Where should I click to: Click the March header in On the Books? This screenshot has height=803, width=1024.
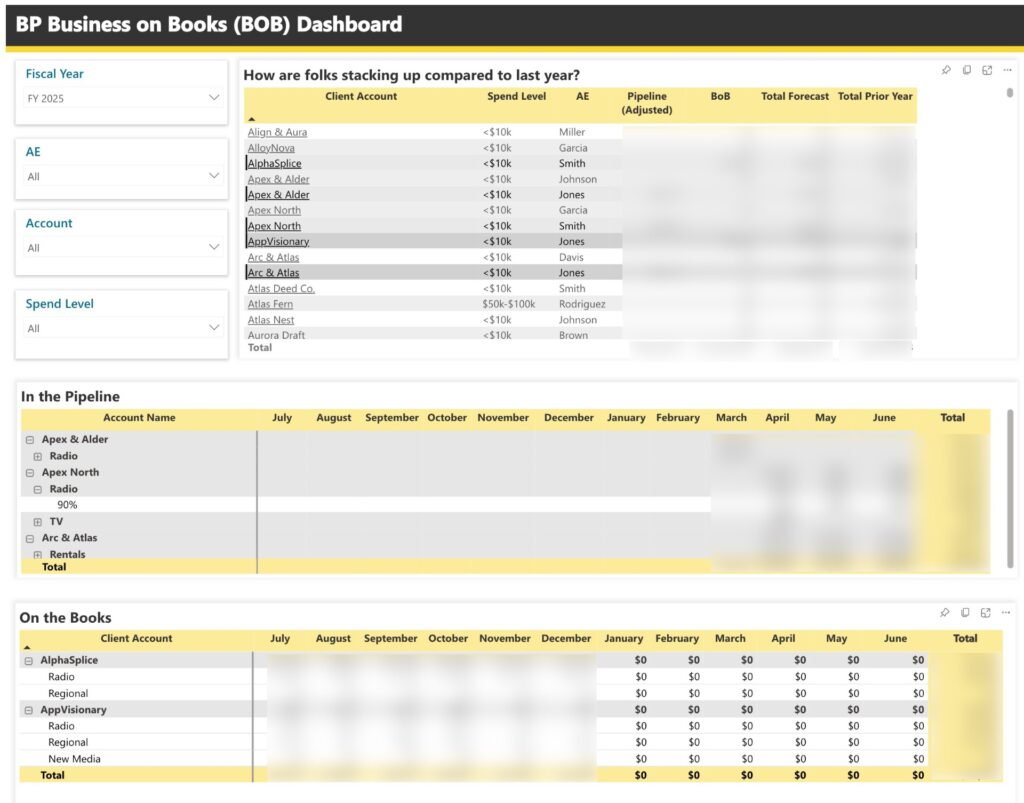click(x=730, y=638)
